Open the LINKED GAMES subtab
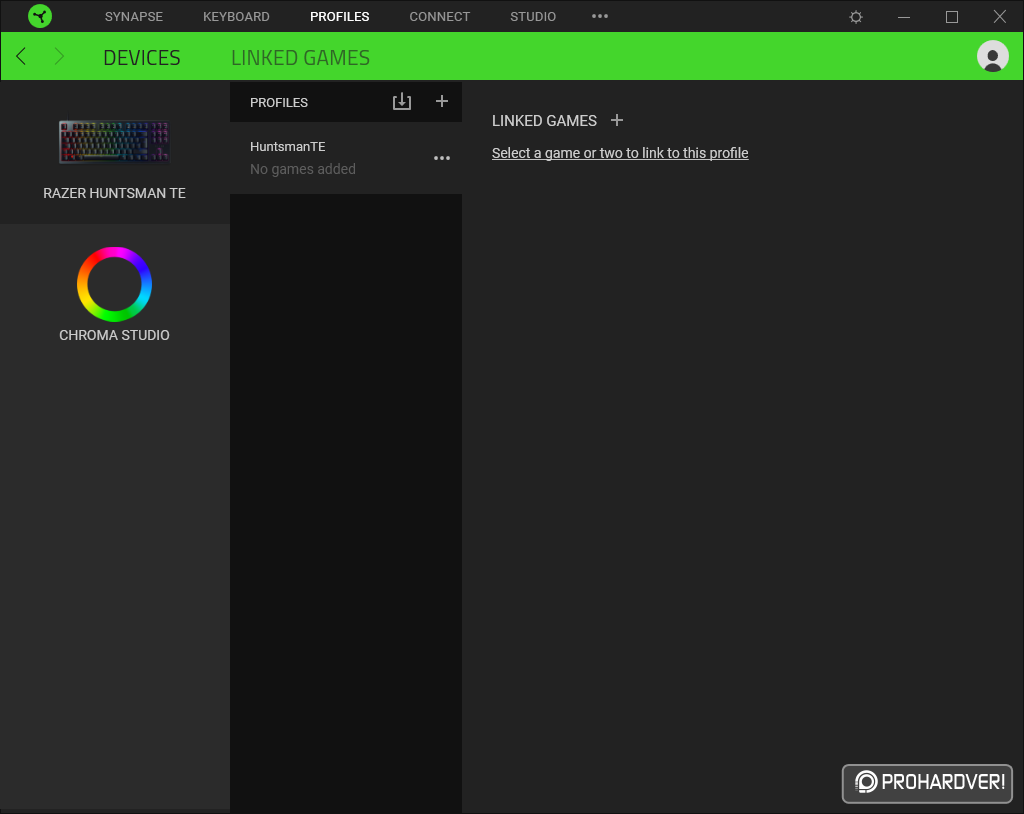The width and height of the screenshot is (1024, 814). coord(300,57)
